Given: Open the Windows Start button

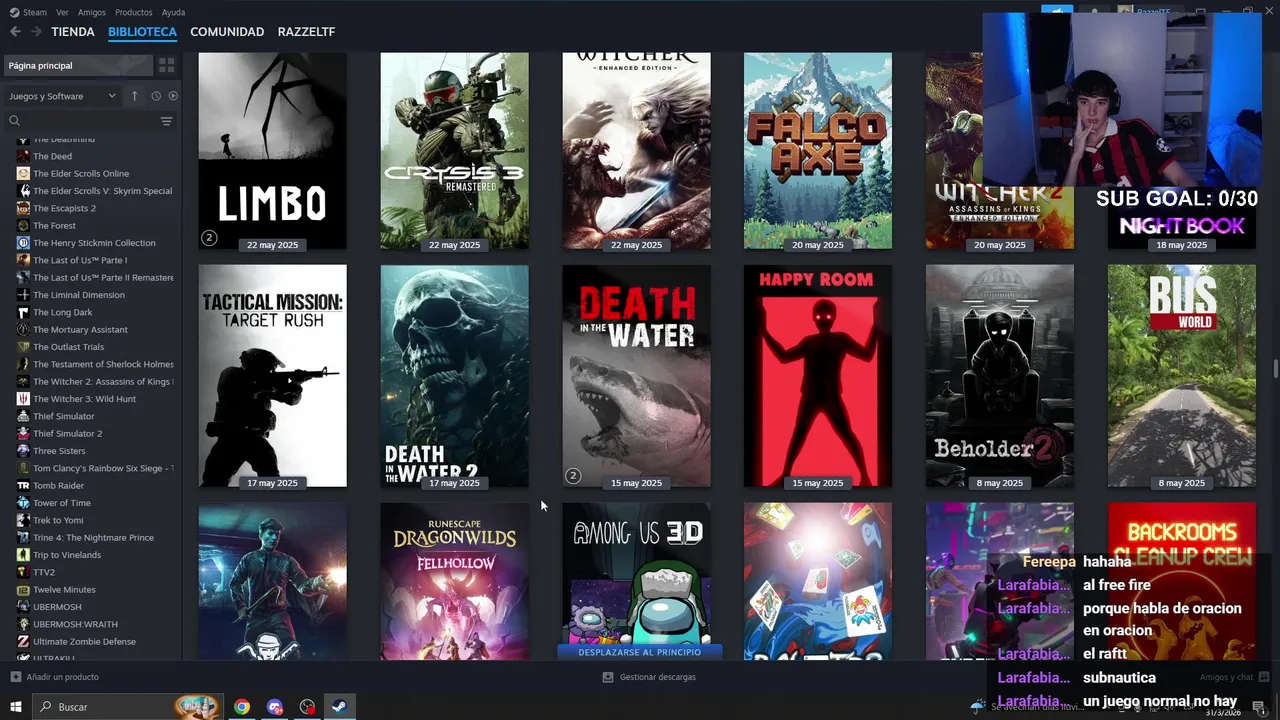Looking at the screenshot, I should point(16,707).
